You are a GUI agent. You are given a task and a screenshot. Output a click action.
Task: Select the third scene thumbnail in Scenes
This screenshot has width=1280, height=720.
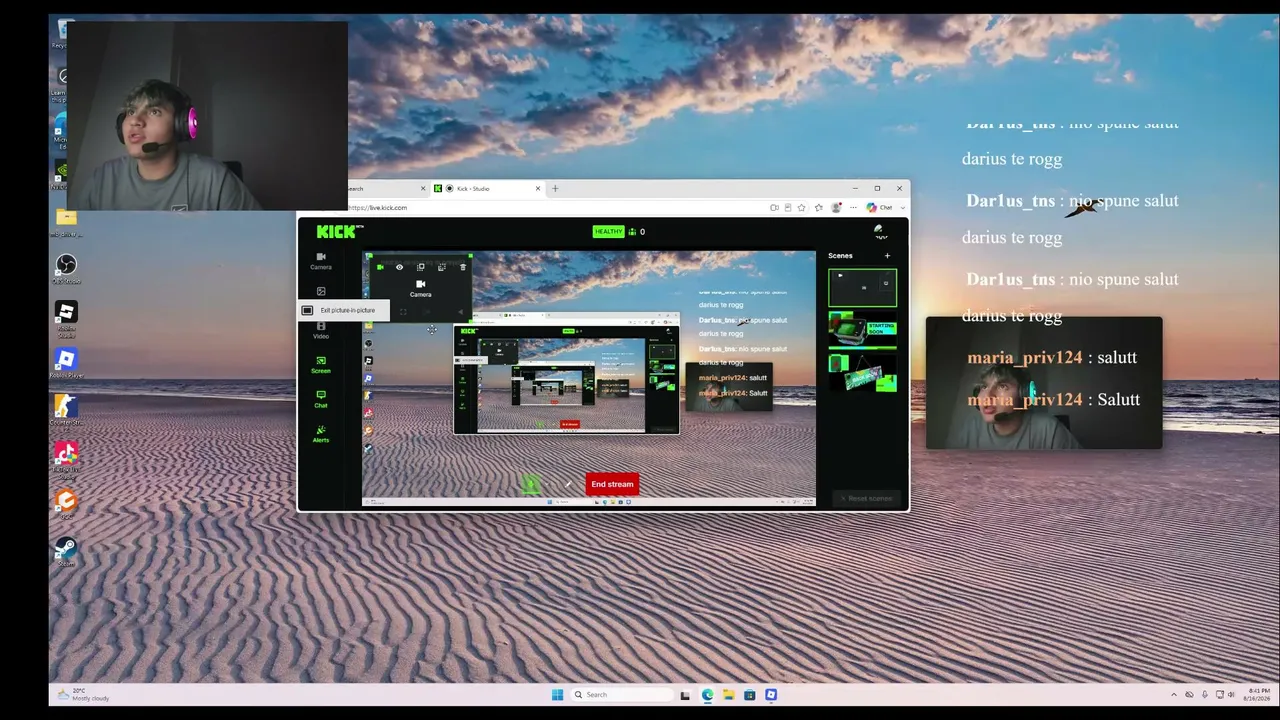pos(862,373)
